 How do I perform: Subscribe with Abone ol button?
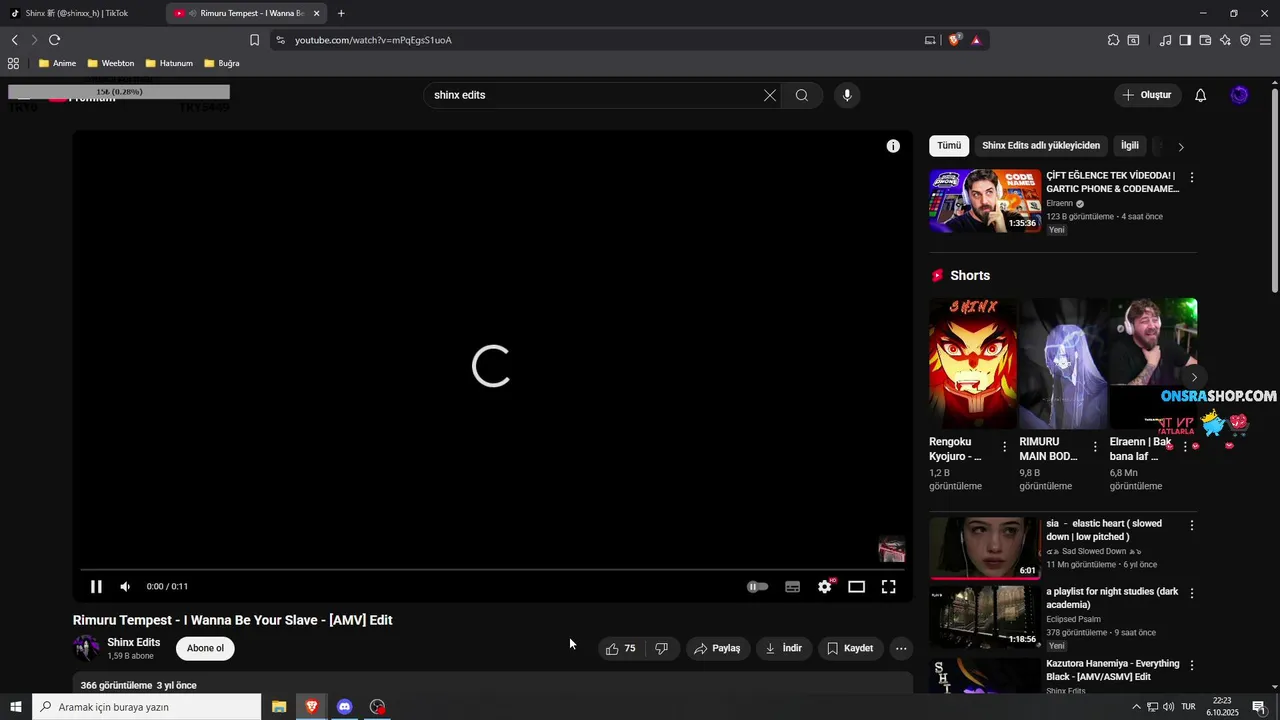point(205,648)
